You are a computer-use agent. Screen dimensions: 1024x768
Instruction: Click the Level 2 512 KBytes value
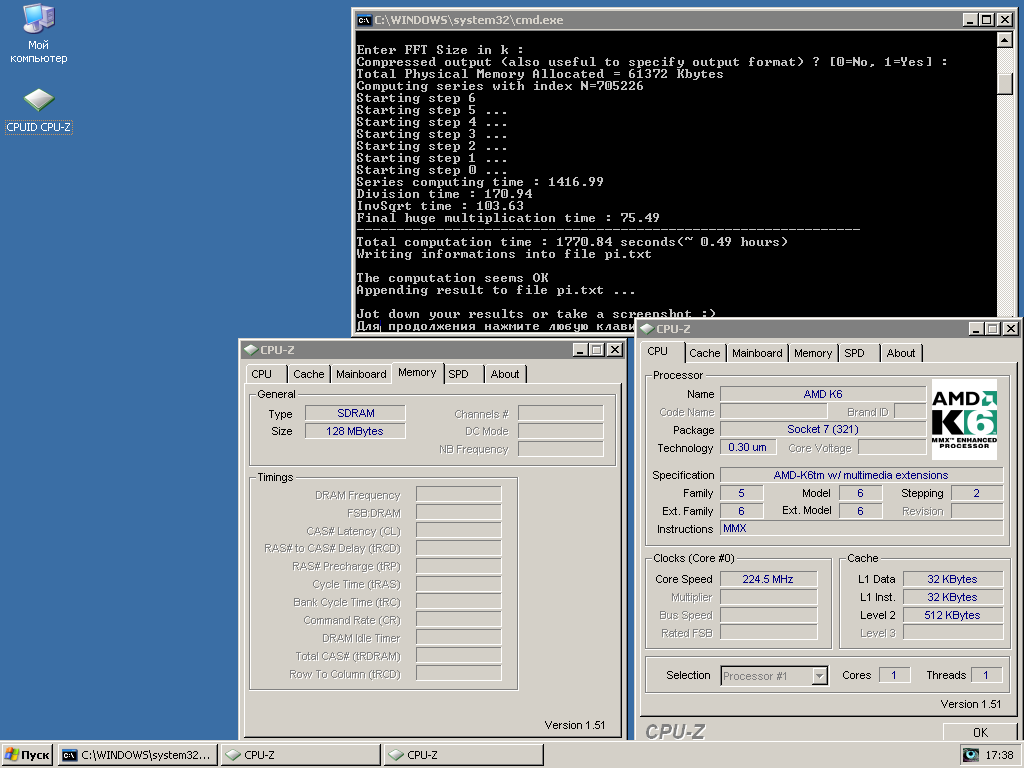coord(952,615)
